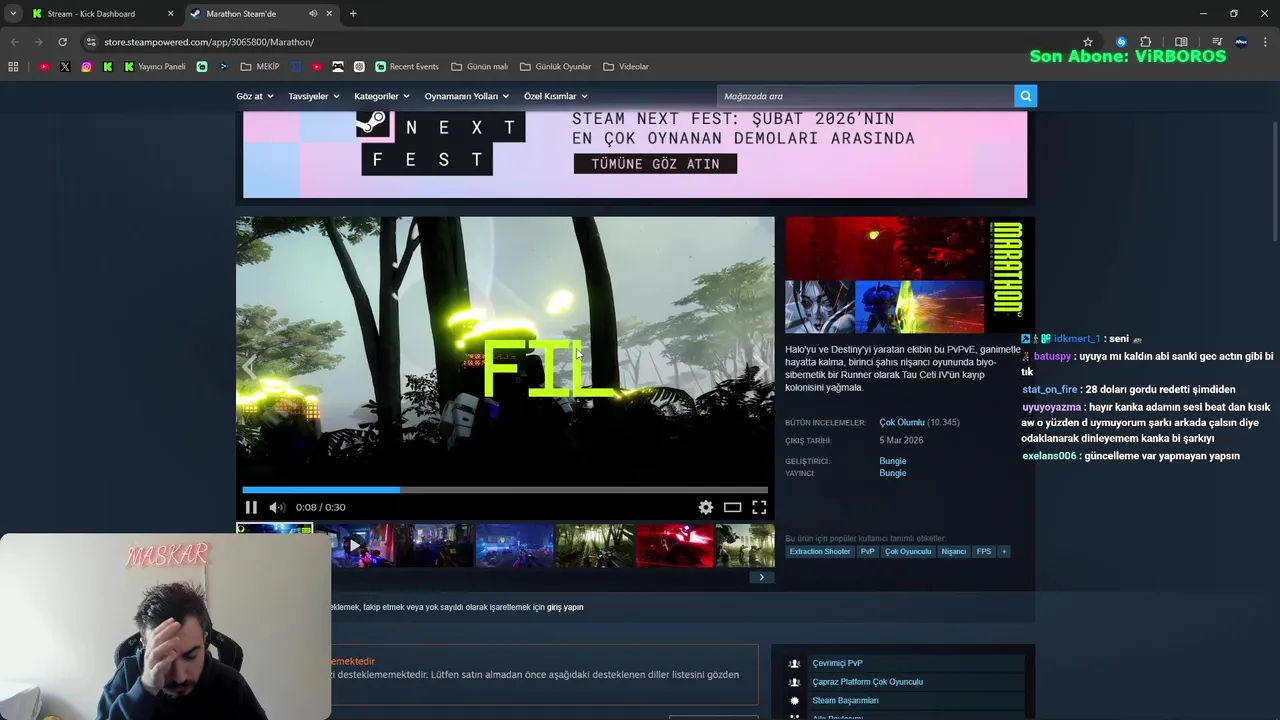The height and width of the screenshot is (720, 1280).
Task: Add a tag with plus button
Action: click(1003, 552)
